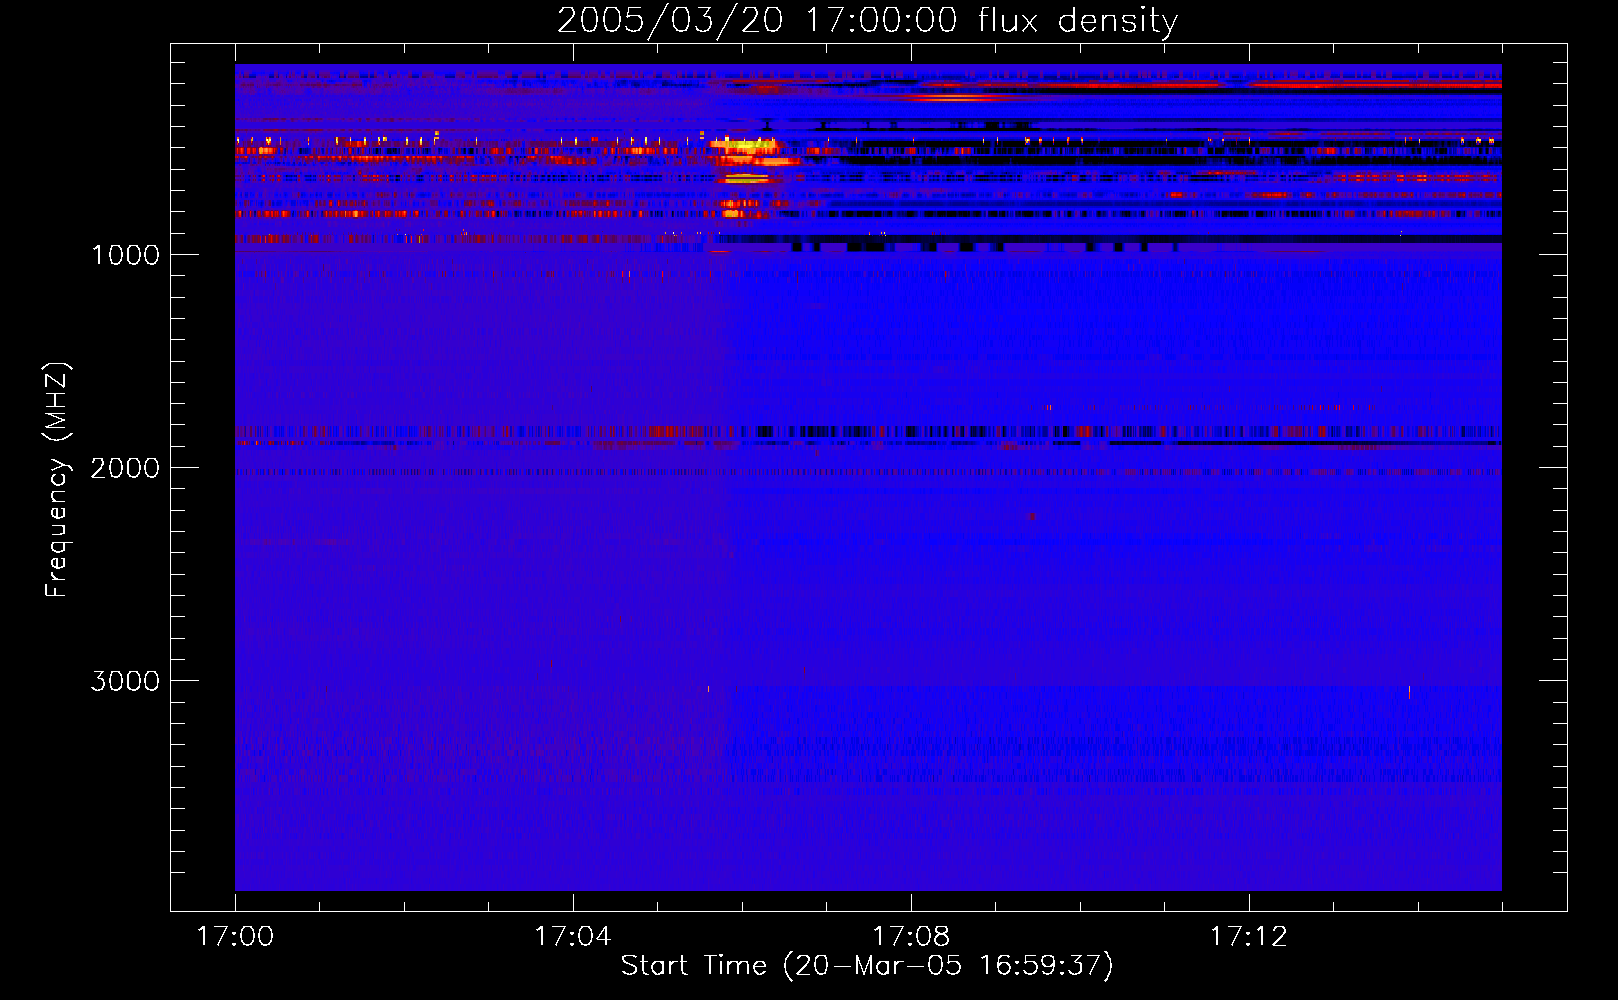The height and width of the screenshot is (1000, 1618).
Task: Select the 'Frequency (MHZ)' y-axis label
Action: [x=57, y=480]
